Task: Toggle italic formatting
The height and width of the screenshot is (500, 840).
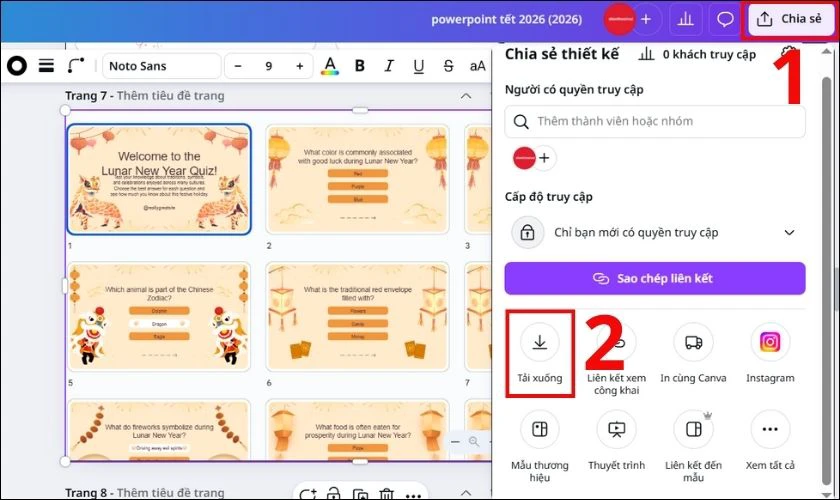Action: 389,66
